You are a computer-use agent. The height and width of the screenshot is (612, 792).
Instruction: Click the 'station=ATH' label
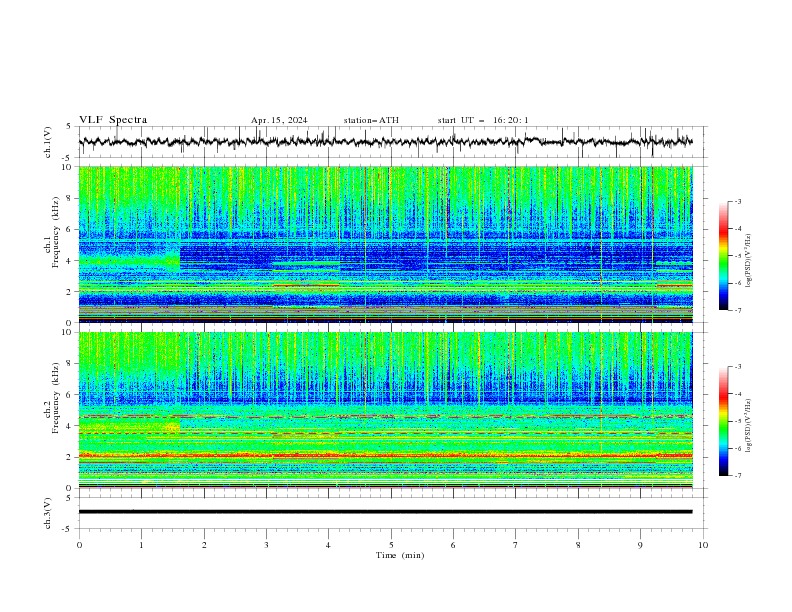coord(371,120)
